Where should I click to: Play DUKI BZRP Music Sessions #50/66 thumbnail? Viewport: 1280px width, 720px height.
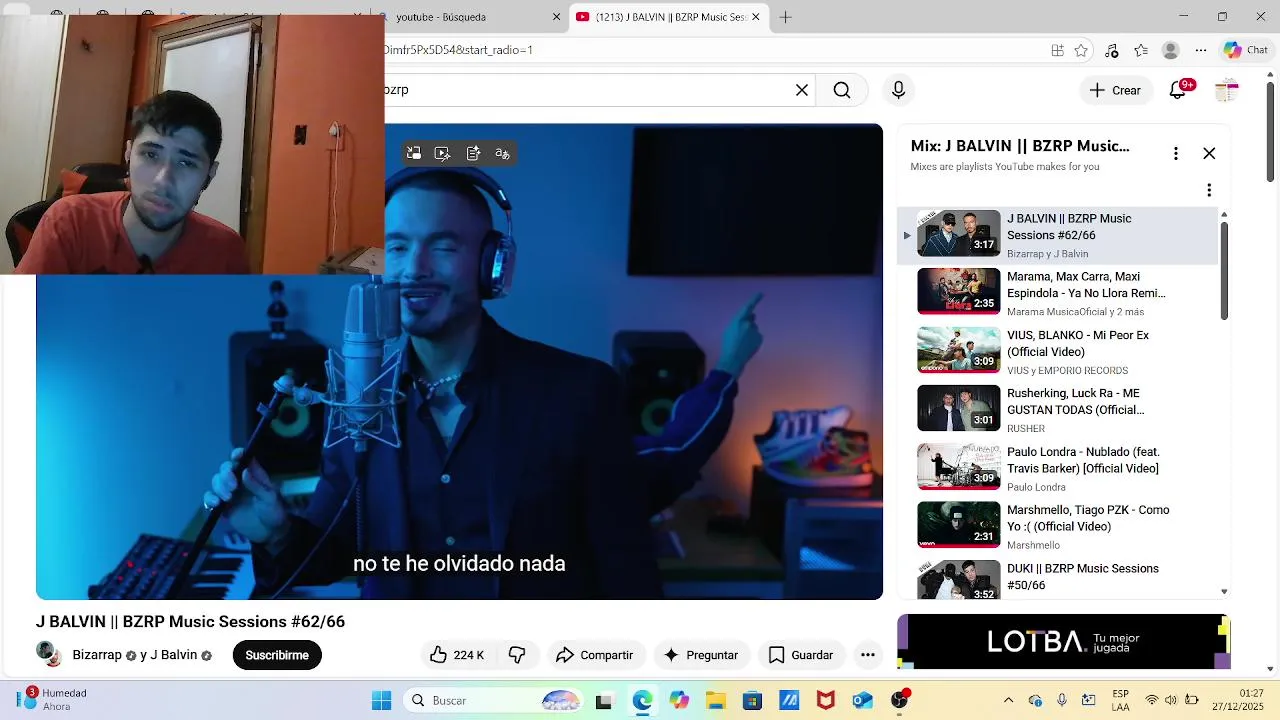pos(958,580)
